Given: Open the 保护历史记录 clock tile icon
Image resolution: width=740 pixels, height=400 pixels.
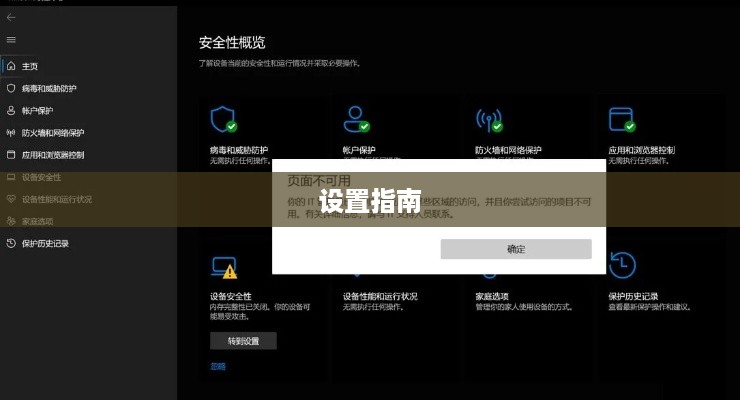Looking at the screenshot, I should pos(622,265).
